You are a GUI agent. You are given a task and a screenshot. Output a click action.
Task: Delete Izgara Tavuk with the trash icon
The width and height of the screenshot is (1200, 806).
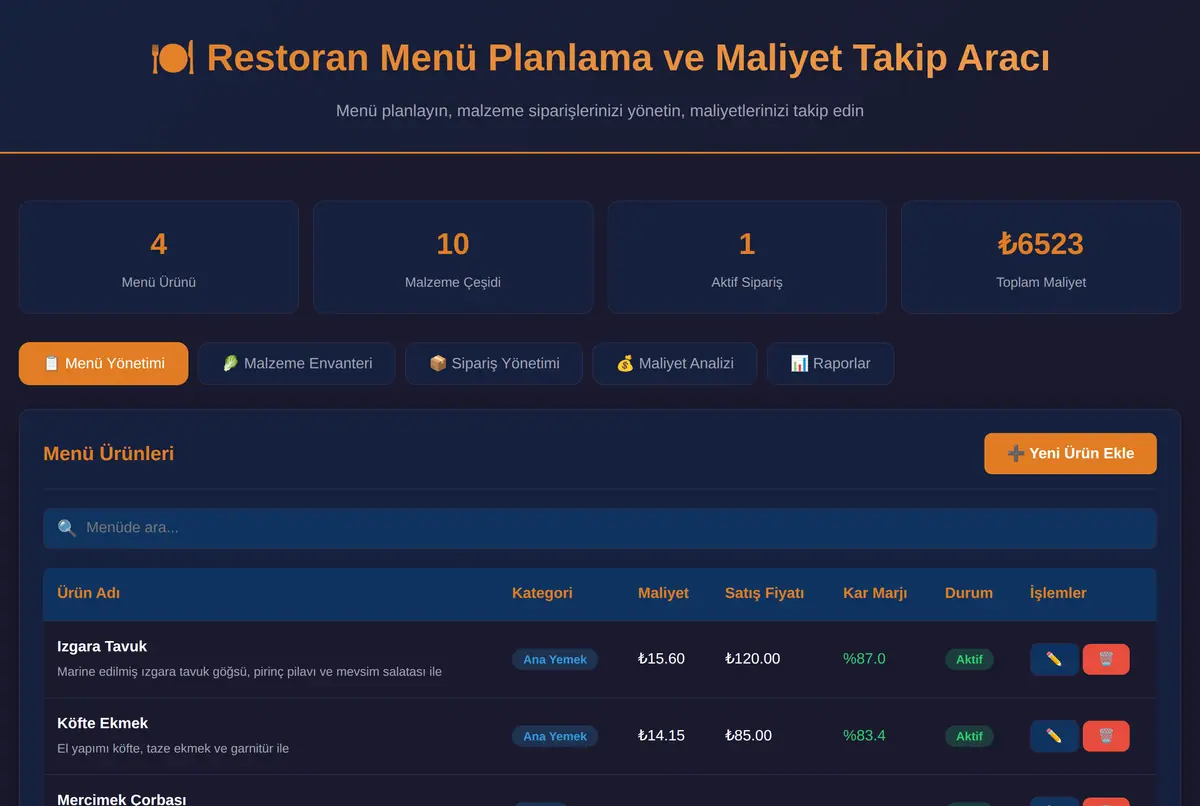point(1106,659)
